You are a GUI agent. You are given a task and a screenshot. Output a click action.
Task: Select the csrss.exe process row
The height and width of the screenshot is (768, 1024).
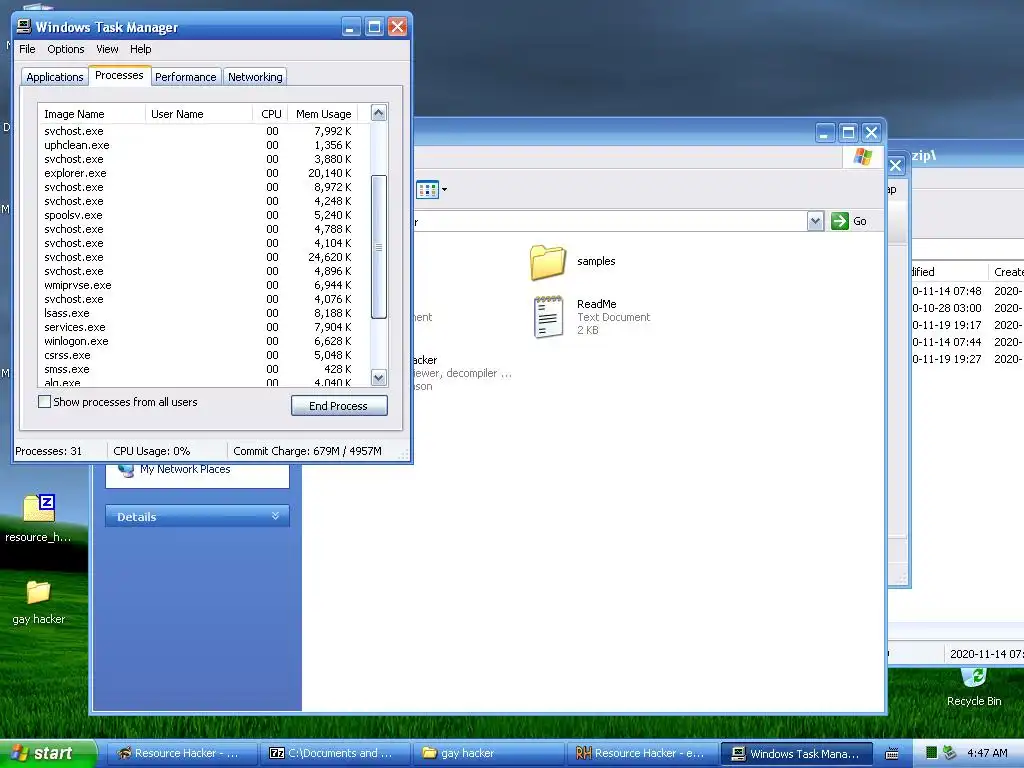click(x=204, y=355)
